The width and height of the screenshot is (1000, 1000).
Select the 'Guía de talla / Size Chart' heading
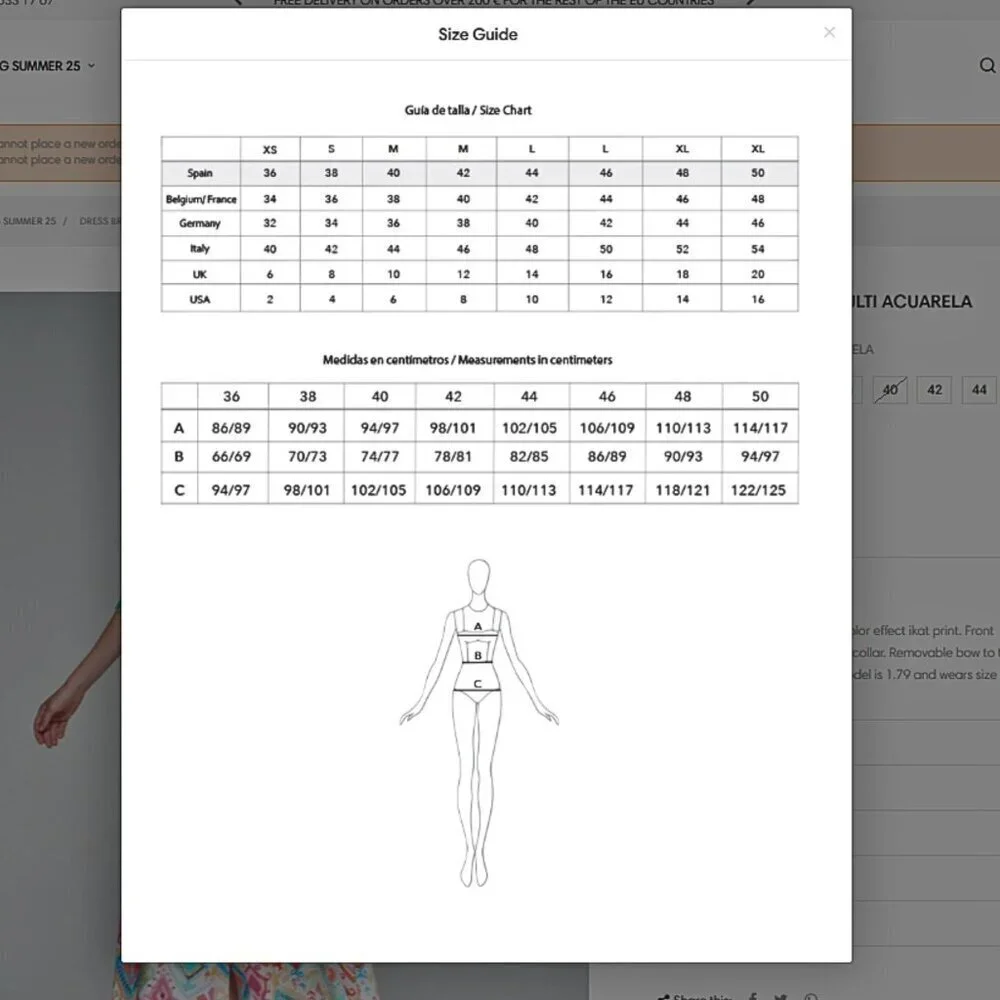click(x=467, y=110)
